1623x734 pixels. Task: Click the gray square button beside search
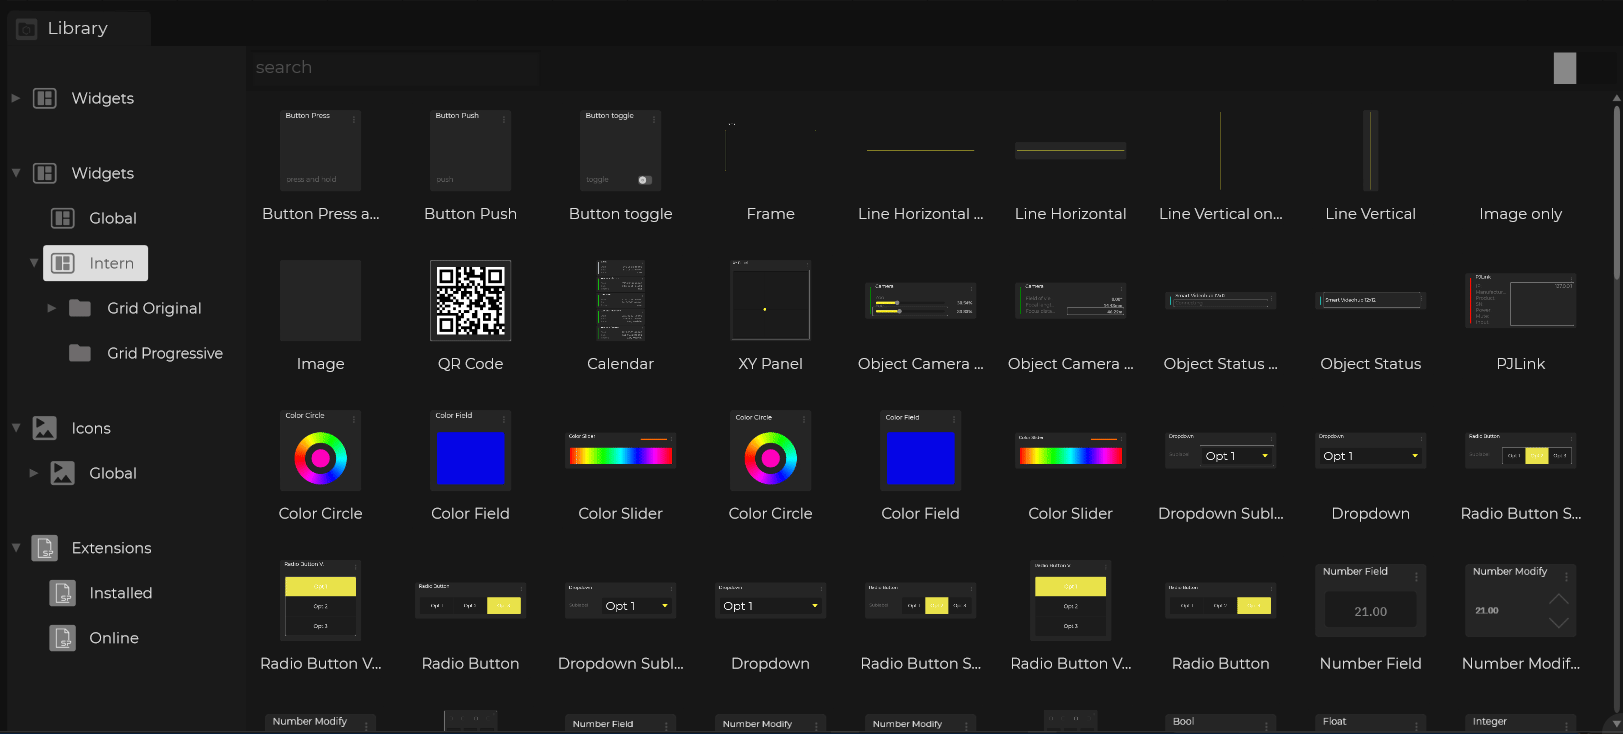[1564, 68]
